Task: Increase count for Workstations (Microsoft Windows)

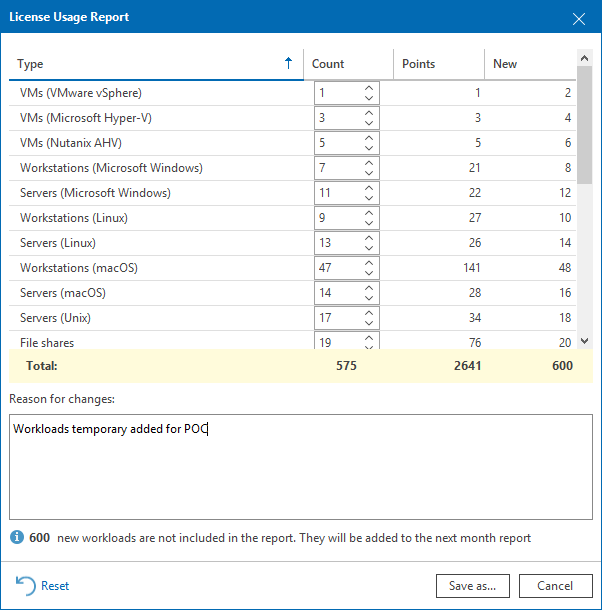Action: pyautogui.click(x=369, y=163)
